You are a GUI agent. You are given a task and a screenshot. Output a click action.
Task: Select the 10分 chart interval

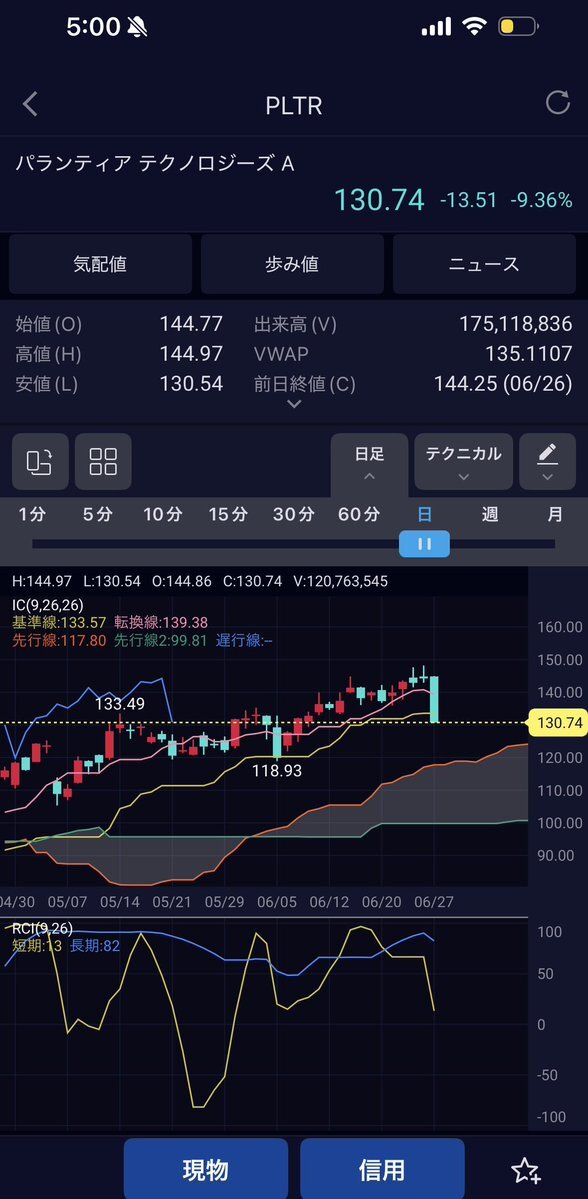click(x=163, y=515)
